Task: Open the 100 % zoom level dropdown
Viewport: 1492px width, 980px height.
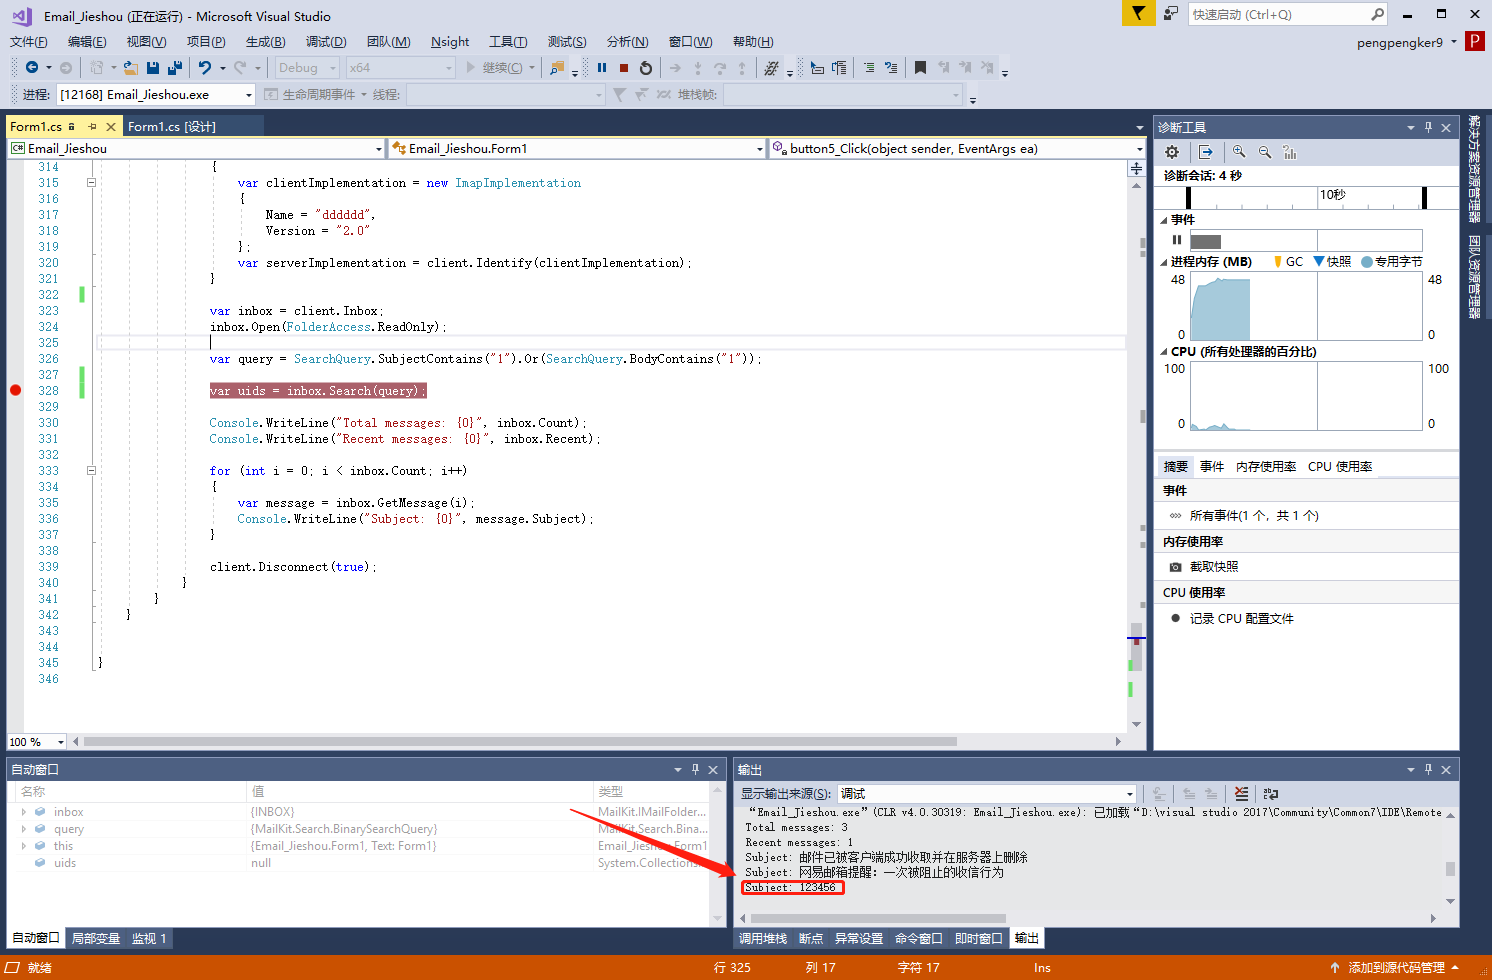Action: tap(61, 742)
